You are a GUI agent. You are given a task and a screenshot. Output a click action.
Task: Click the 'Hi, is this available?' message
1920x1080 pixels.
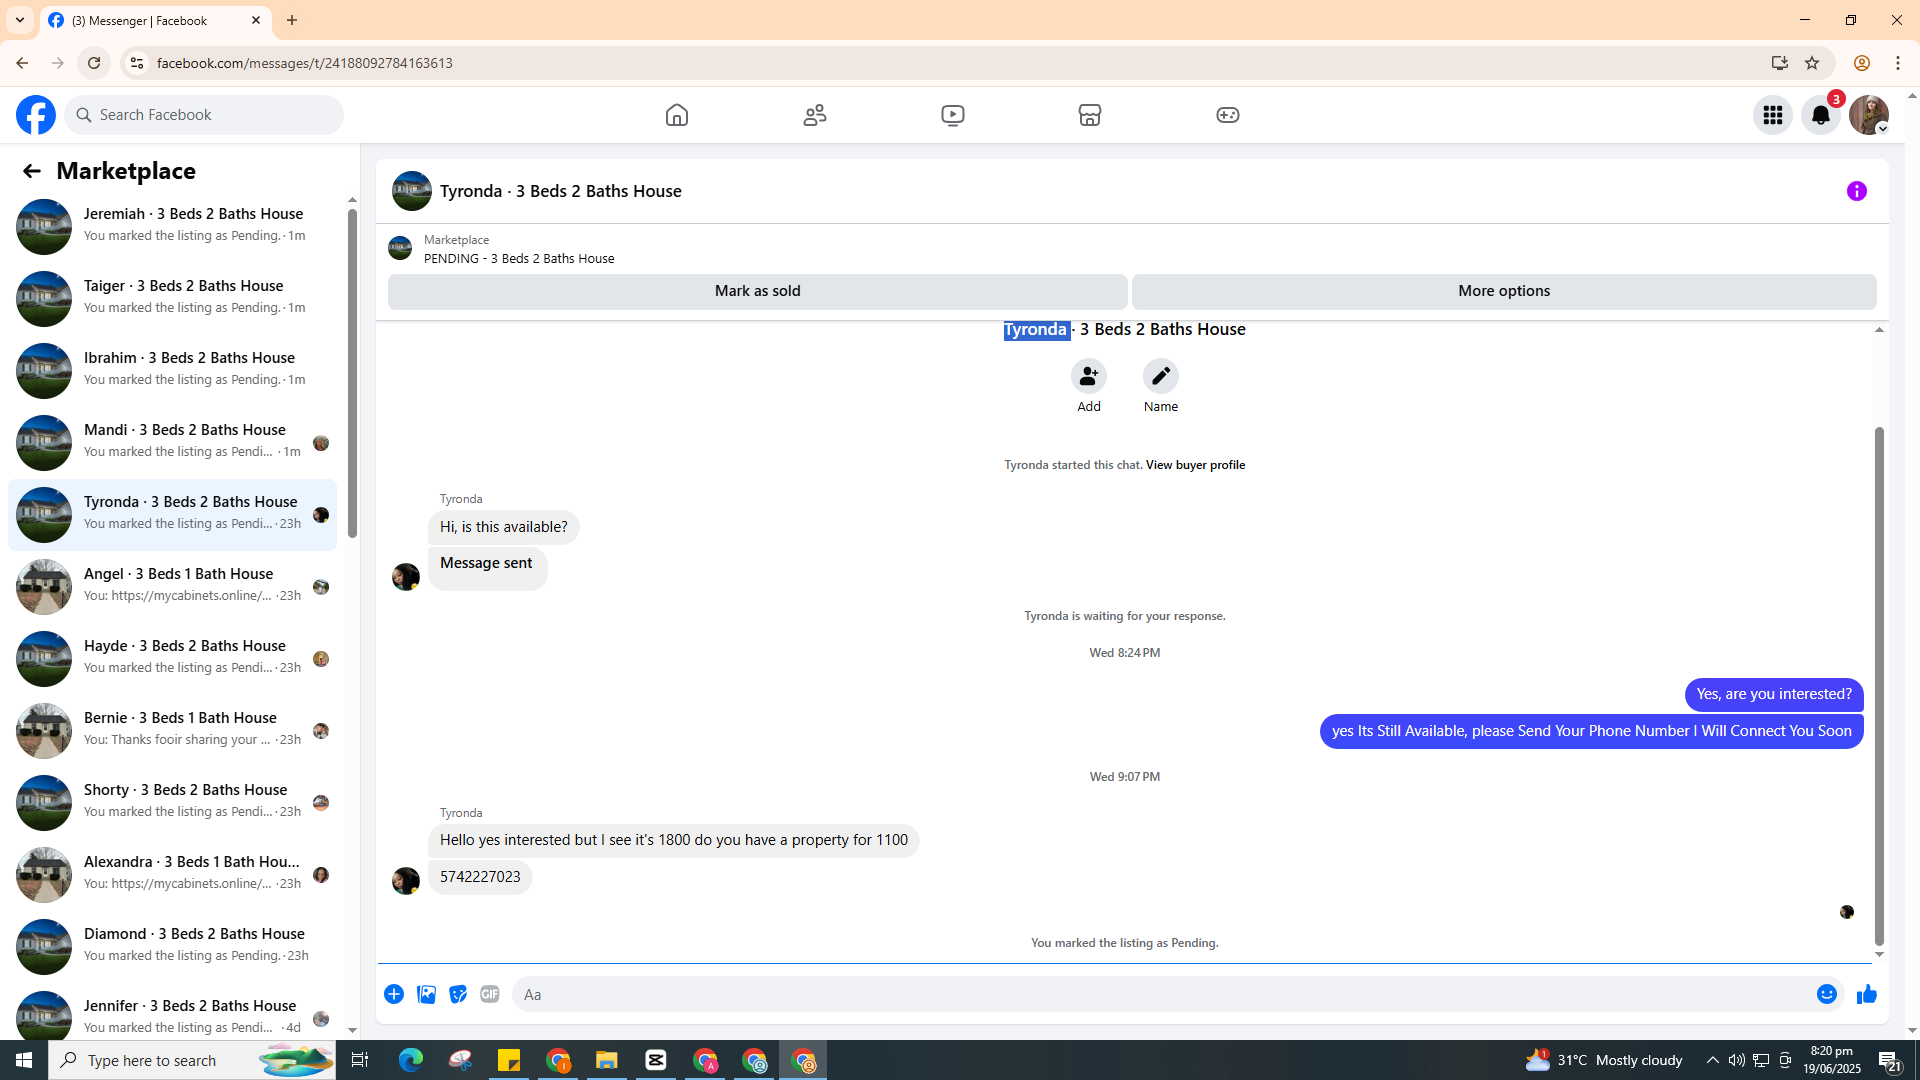(x=503, y=527)
